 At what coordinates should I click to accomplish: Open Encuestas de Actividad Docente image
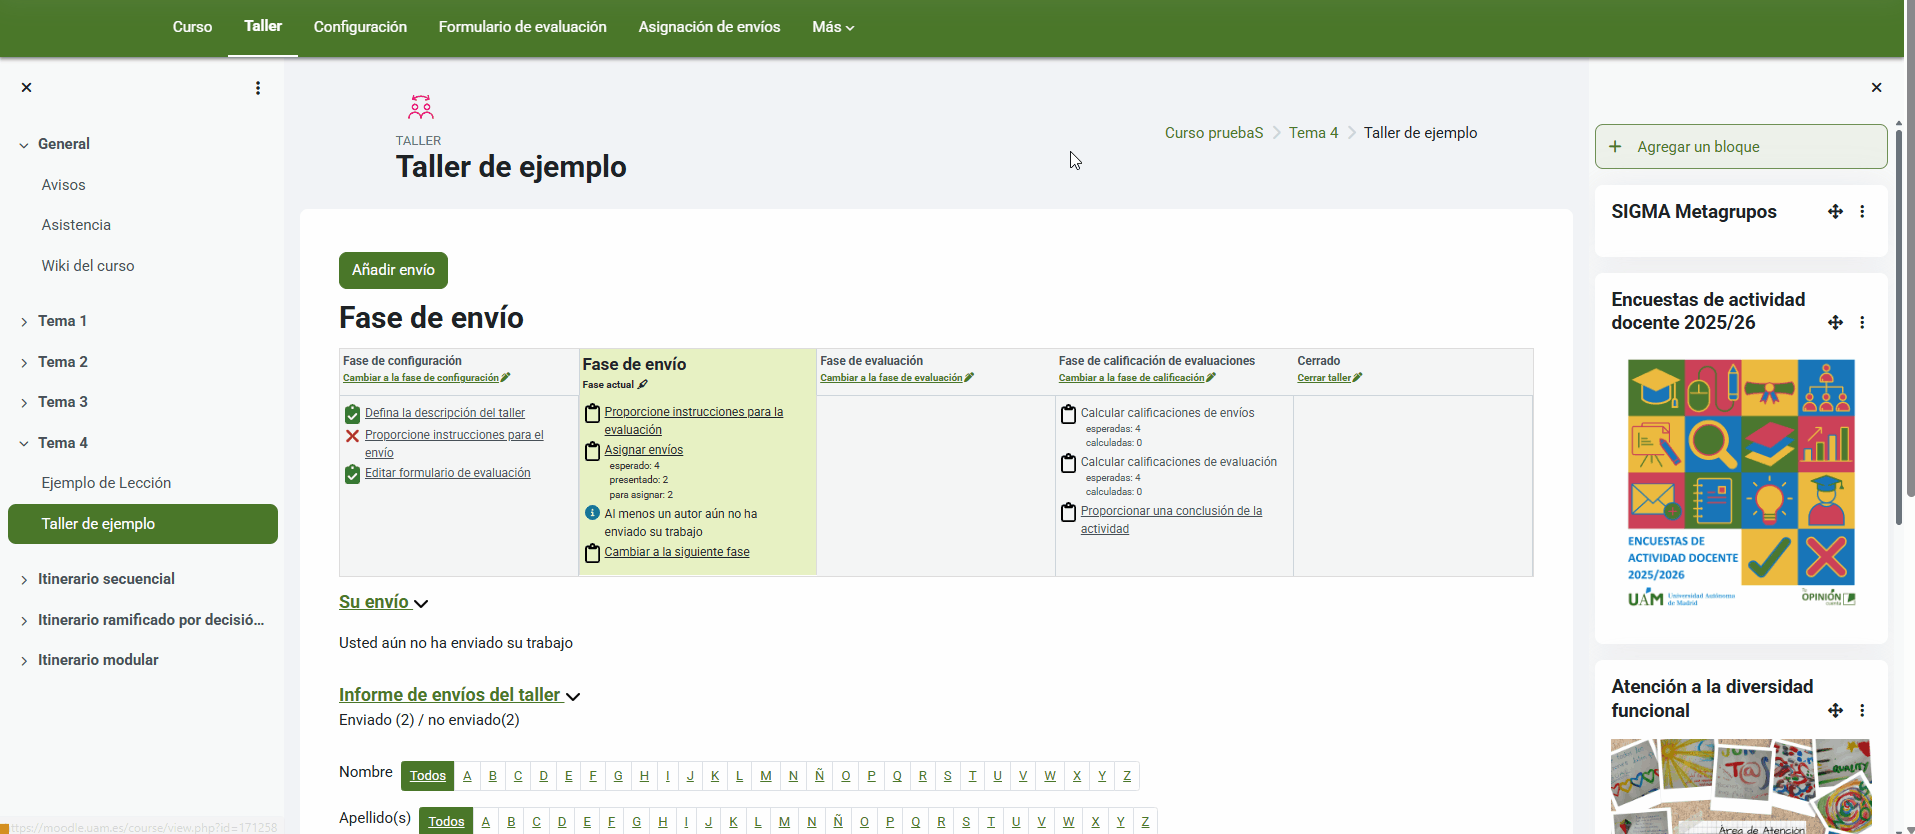(1740, 483)
